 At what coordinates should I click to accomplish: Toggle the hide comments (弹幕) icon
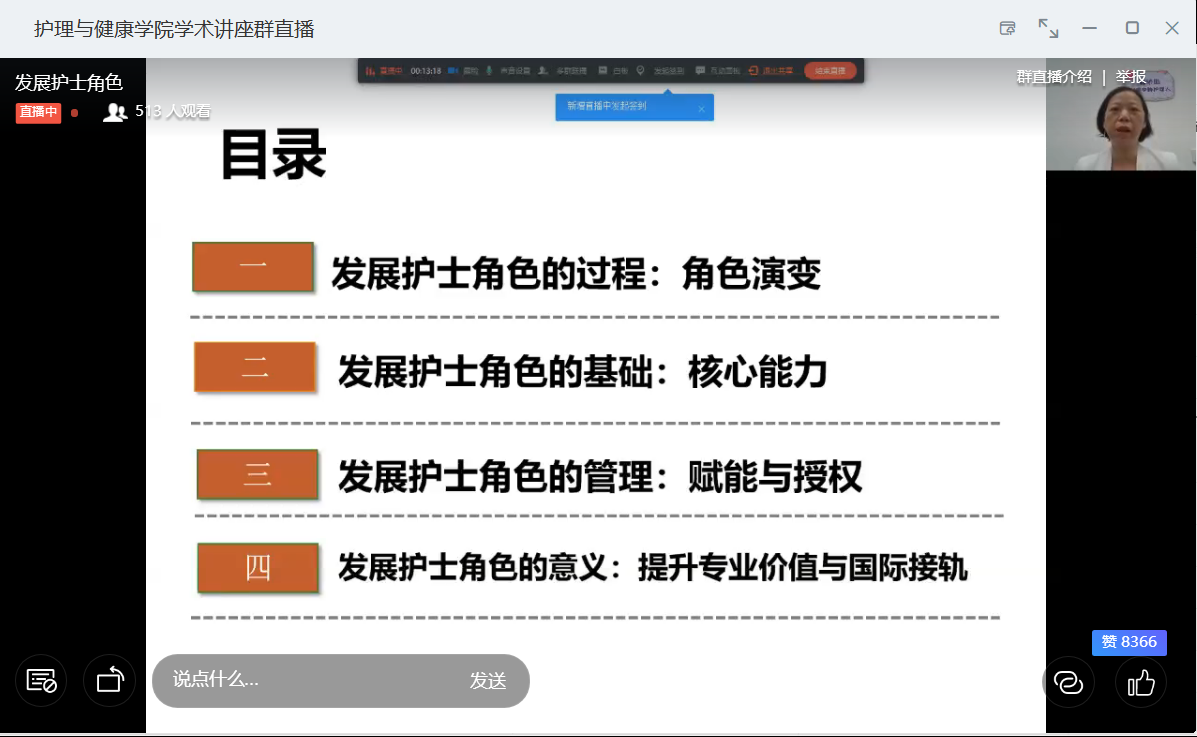point(41,681)
